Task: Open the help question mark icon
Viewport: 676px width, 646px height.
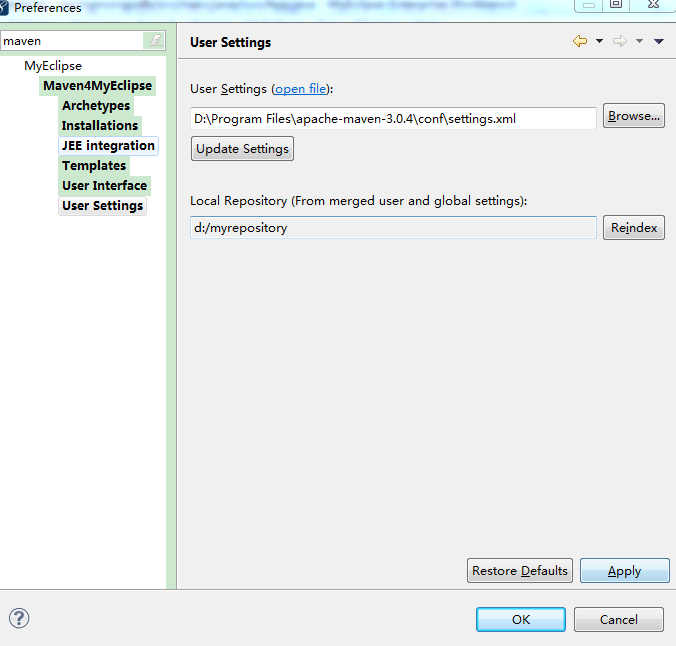Action: [19, 618]
